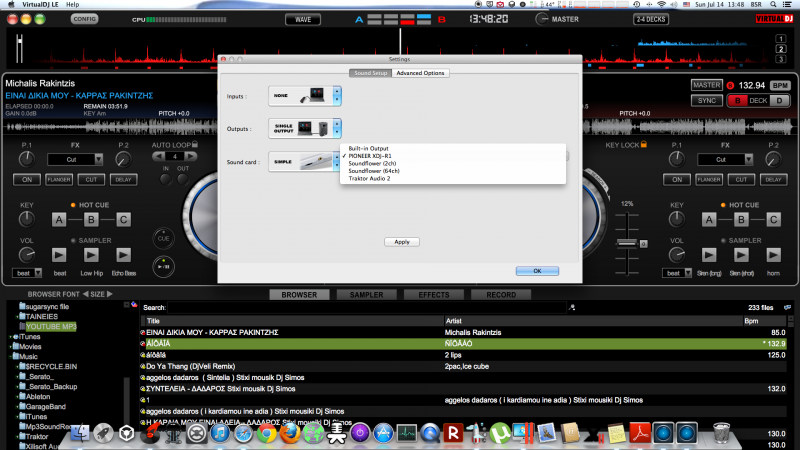The width and height of the screenshot is (800, 450).
Task: Click the right deck pitch slider
Action: (627, 243)
